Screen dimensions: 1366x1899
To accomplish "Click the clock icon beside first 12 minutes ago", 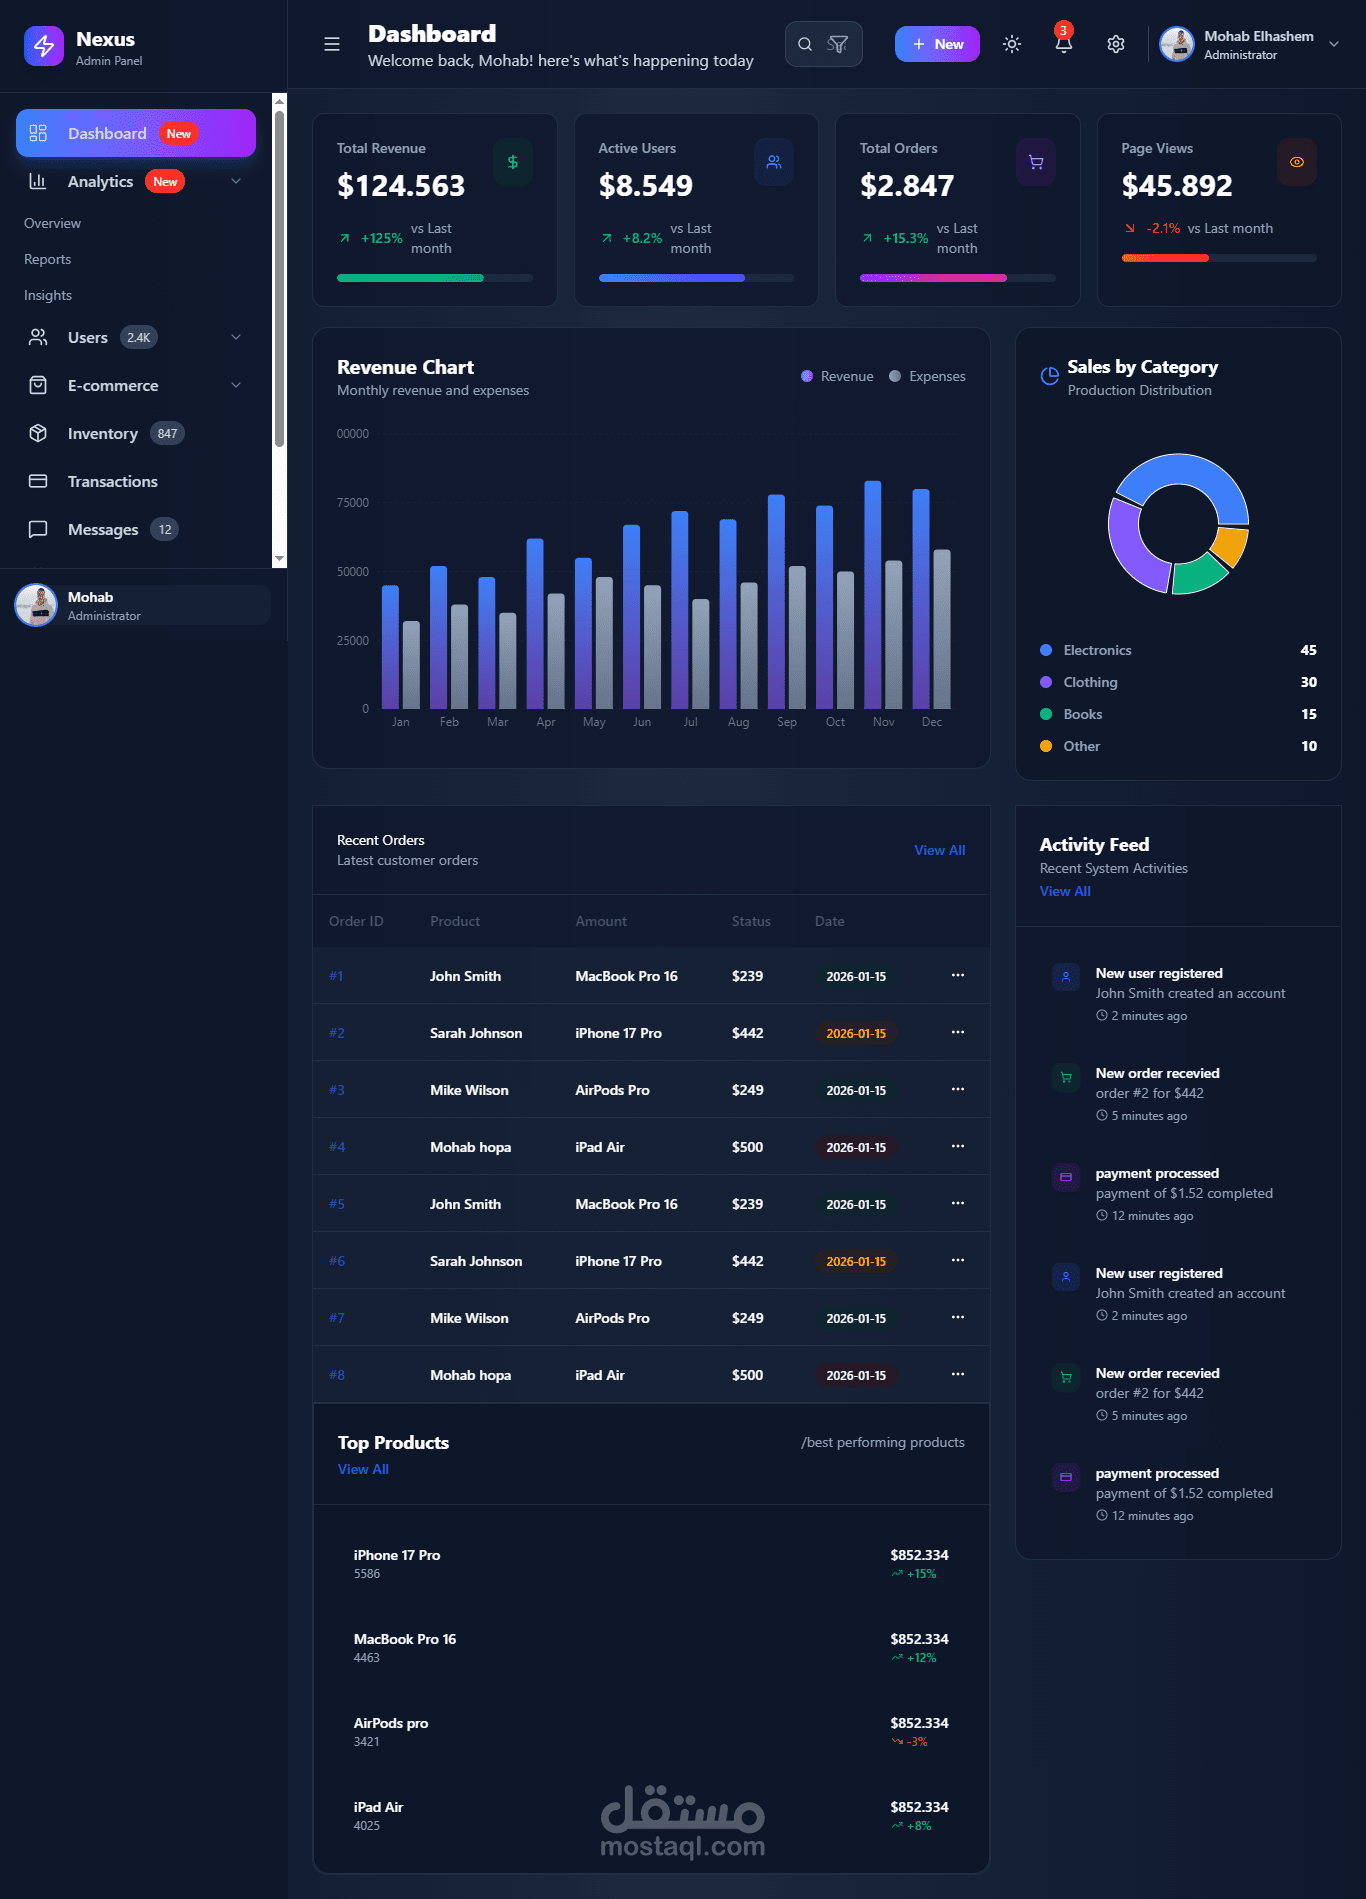I will pyautogui.click(x=1102, y=1216).
